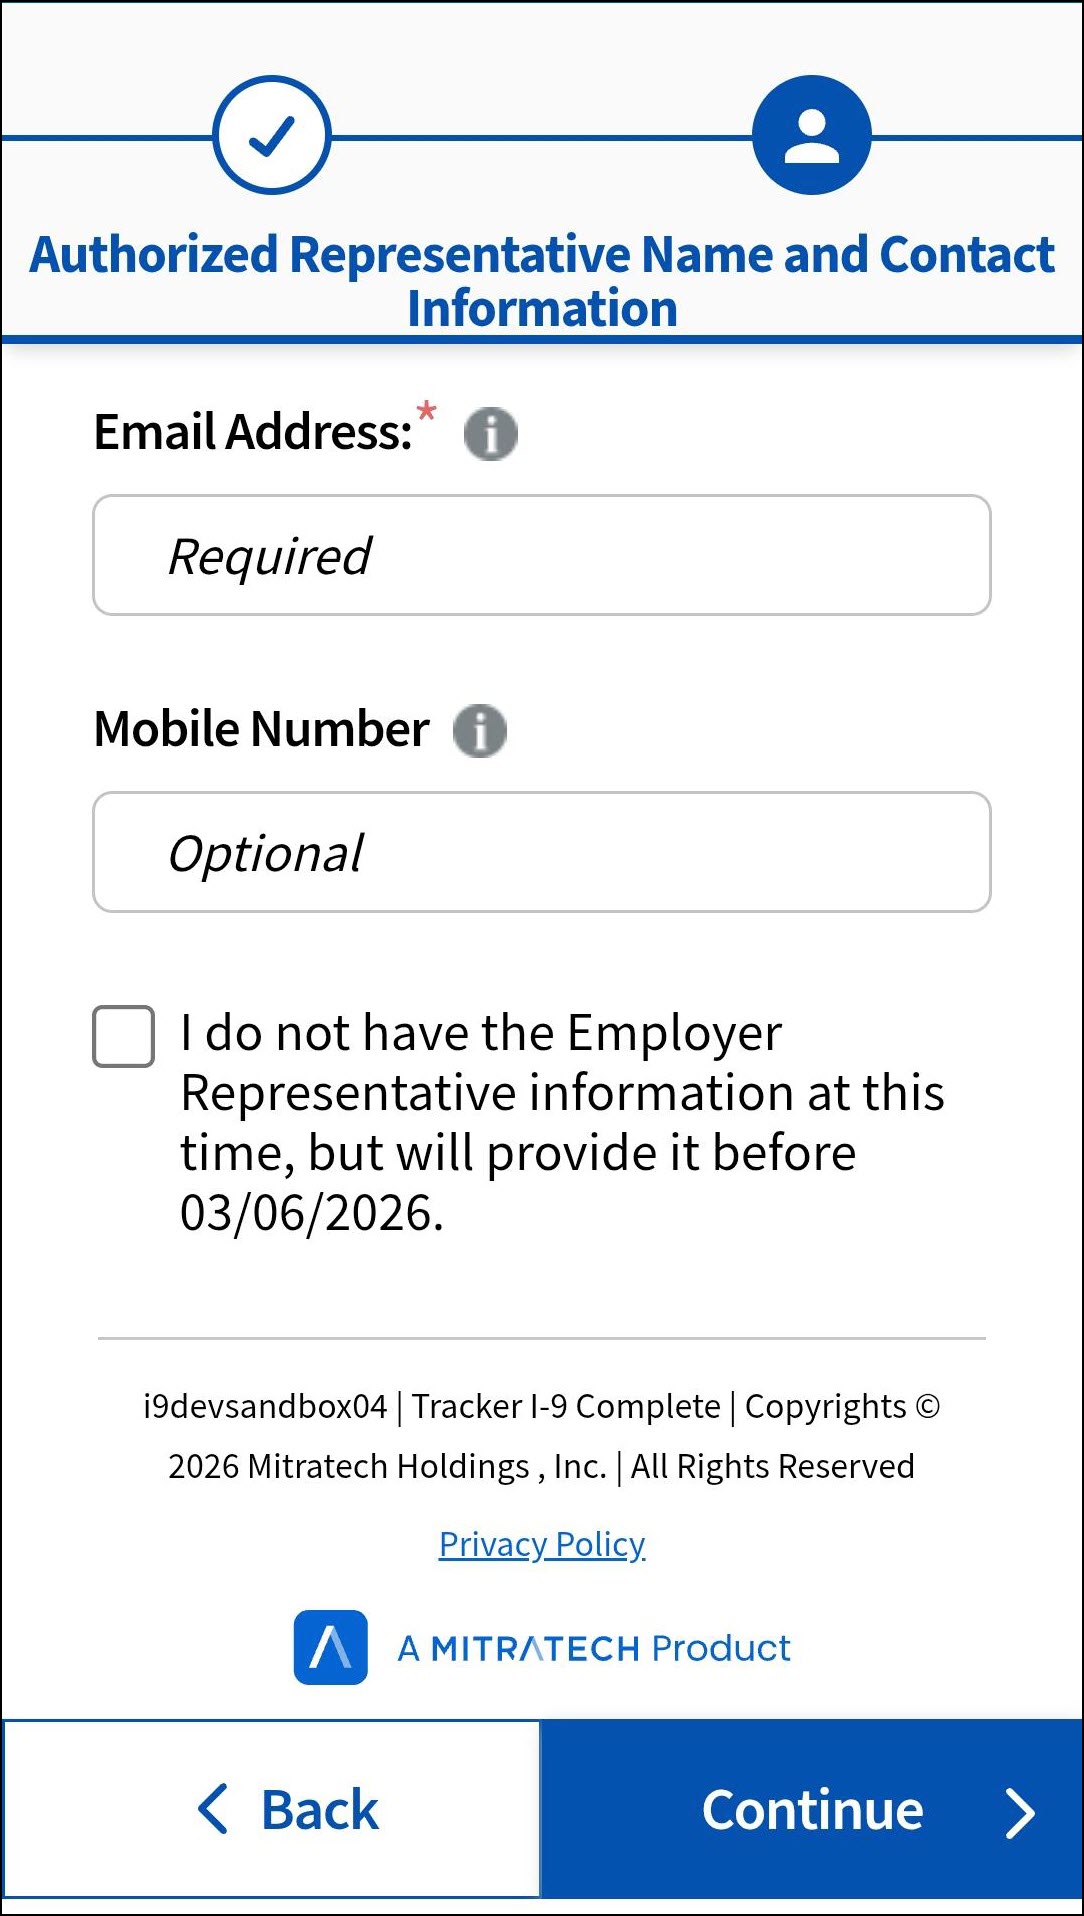
Task: Click the left chevron beside Back
Action: click(211, 1808)
